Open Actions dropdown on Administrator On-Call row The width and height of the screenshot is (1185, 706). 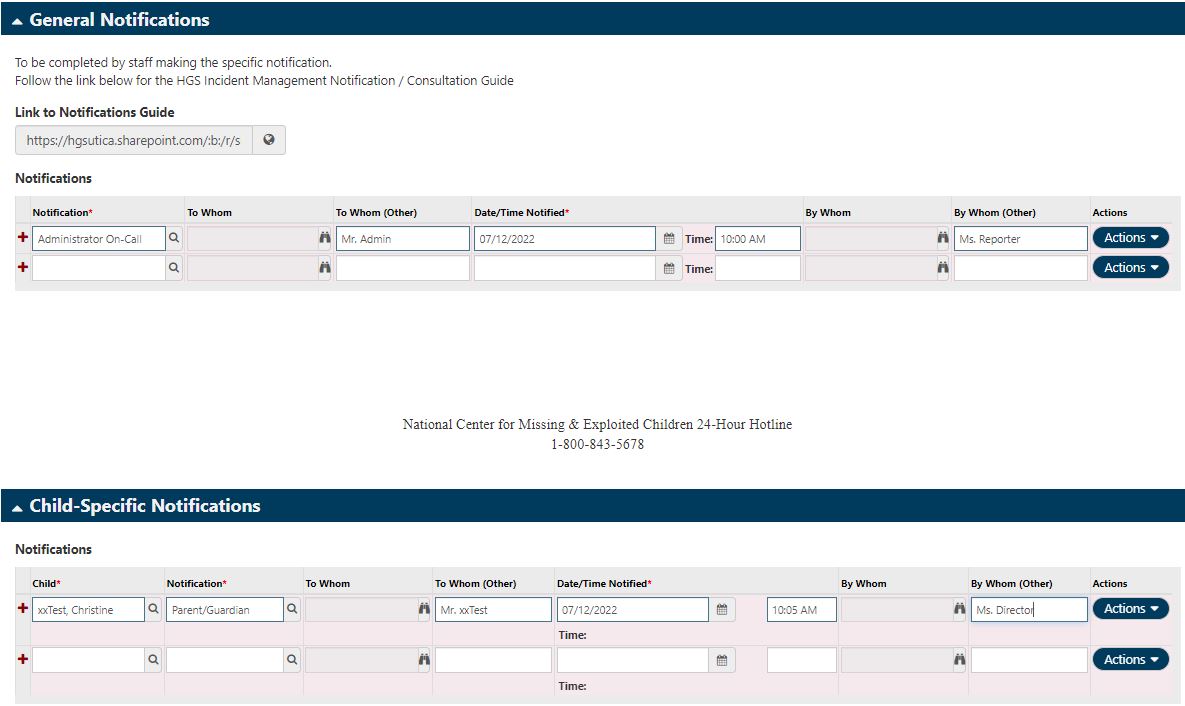1130,238
